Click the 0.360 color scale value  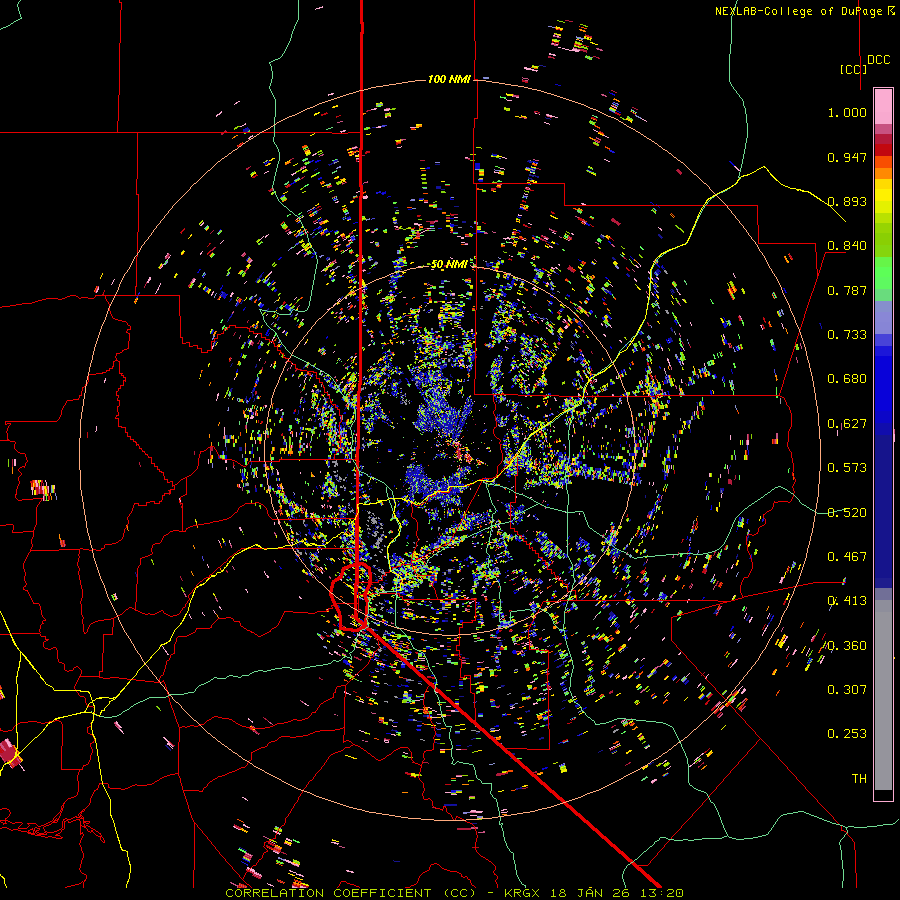click(x=847, y=646)
